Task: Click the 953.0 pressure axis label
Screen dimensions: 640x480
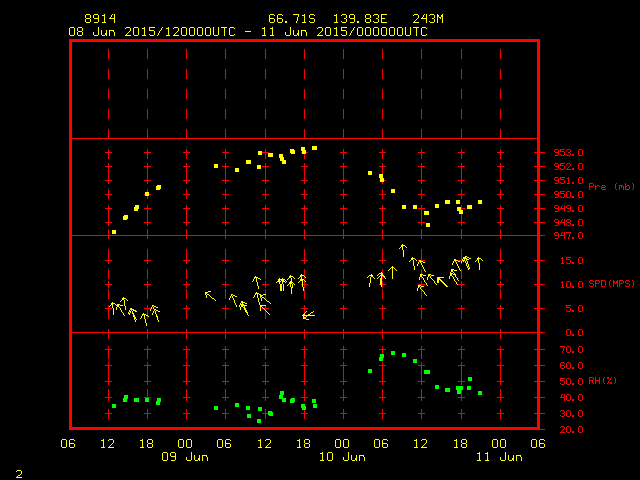Action: [x=569, y=153]
